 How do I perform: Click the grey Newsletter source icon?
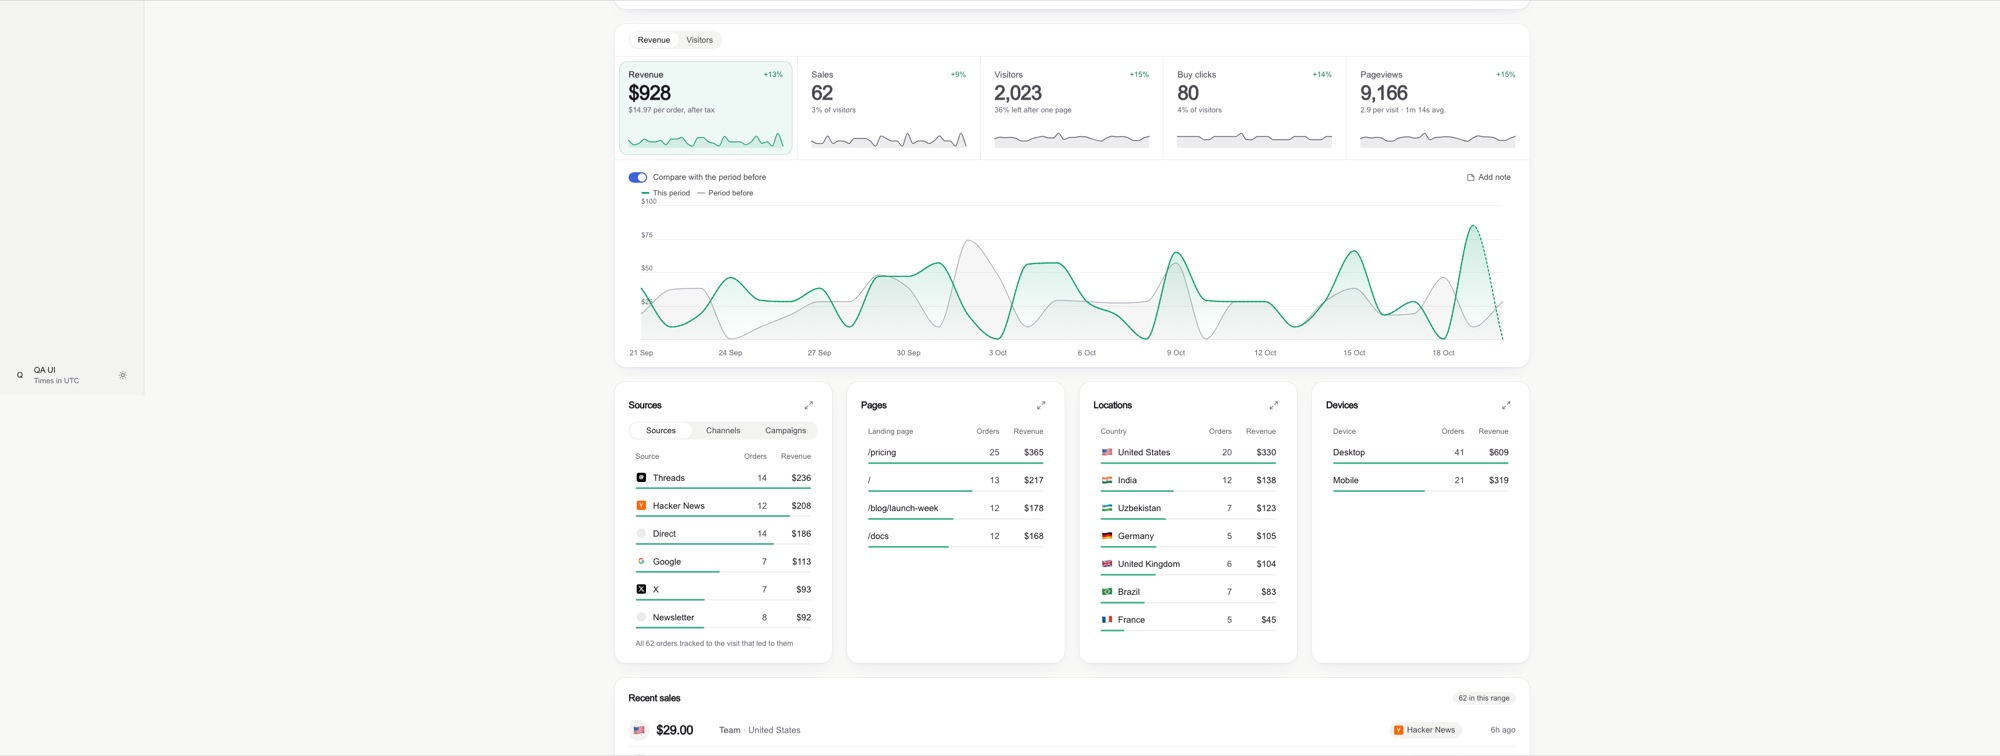tap(641, 618)
